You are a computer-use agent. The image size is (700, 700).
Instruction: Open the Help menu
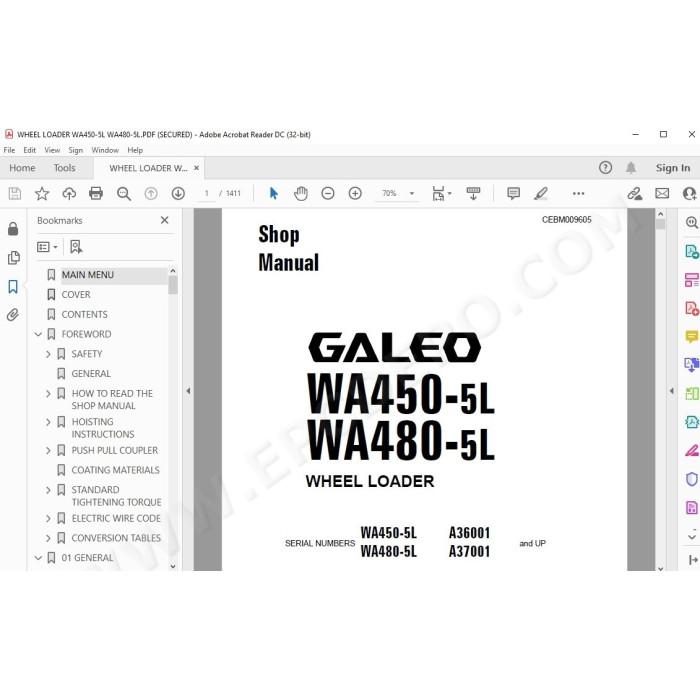[135, 150]
